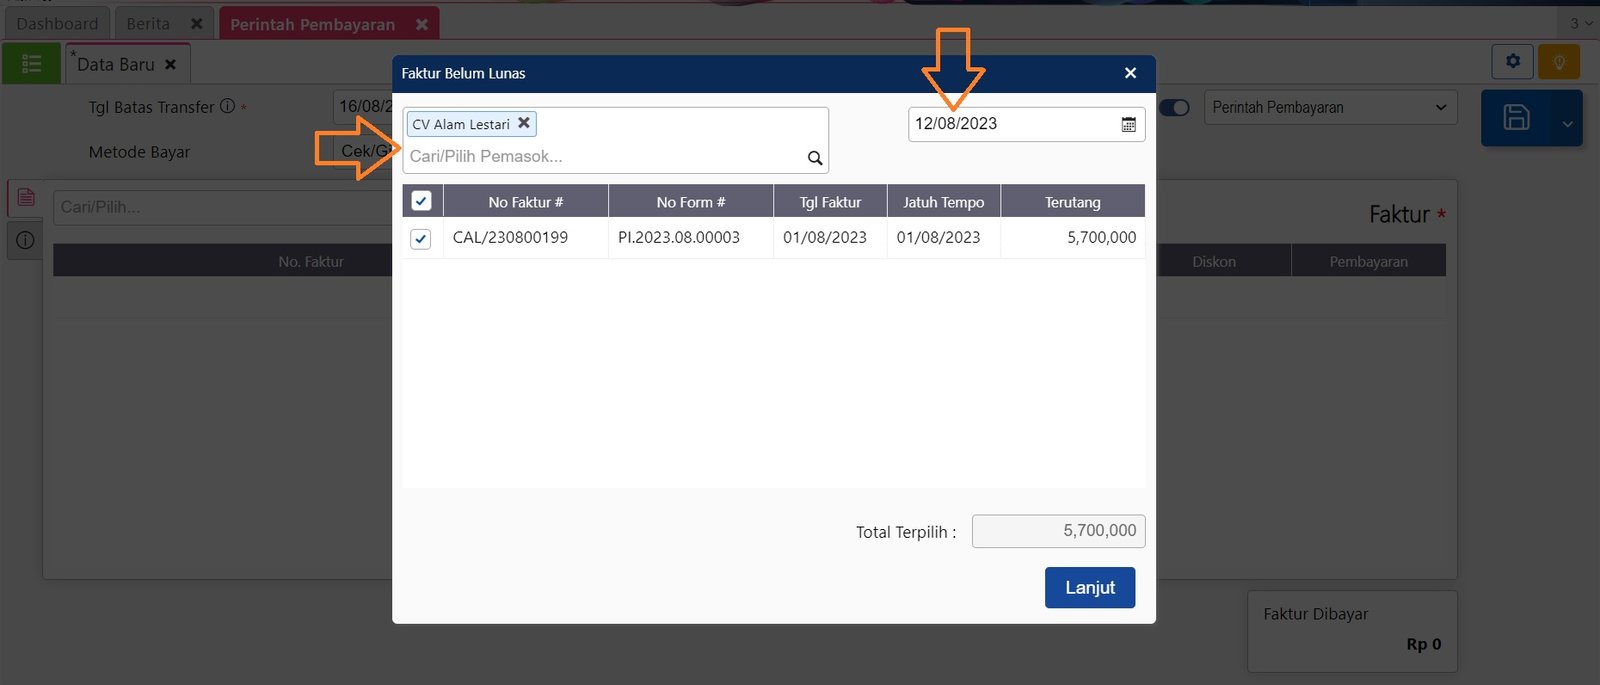Uncheck the CAL/230800199 invoice row checkbox
The image size is (1600, 685).
coord(421,239)
